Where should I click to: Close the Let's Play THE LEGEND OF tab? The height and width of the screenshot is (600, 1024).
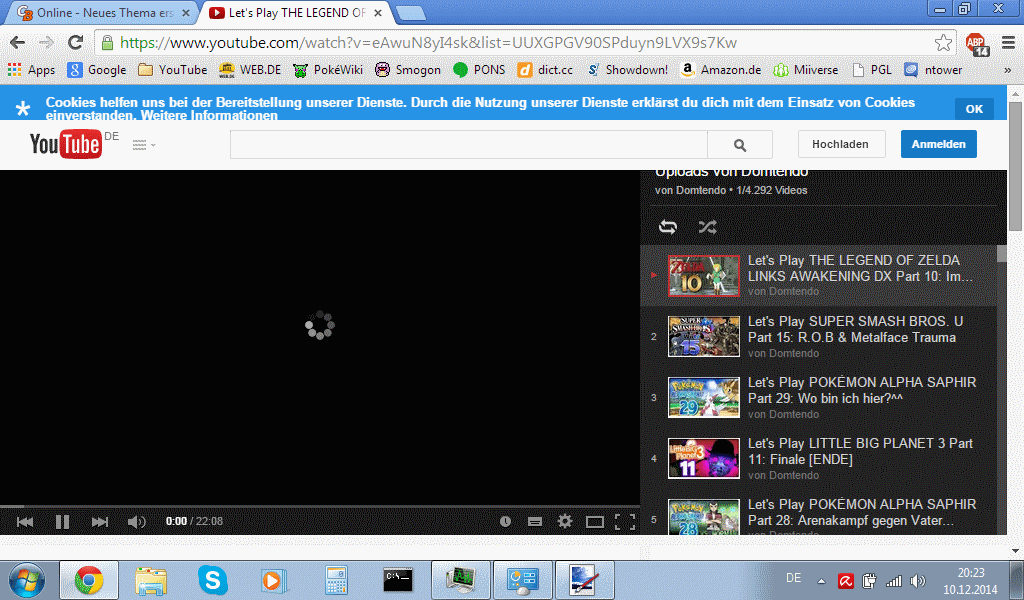378,12
